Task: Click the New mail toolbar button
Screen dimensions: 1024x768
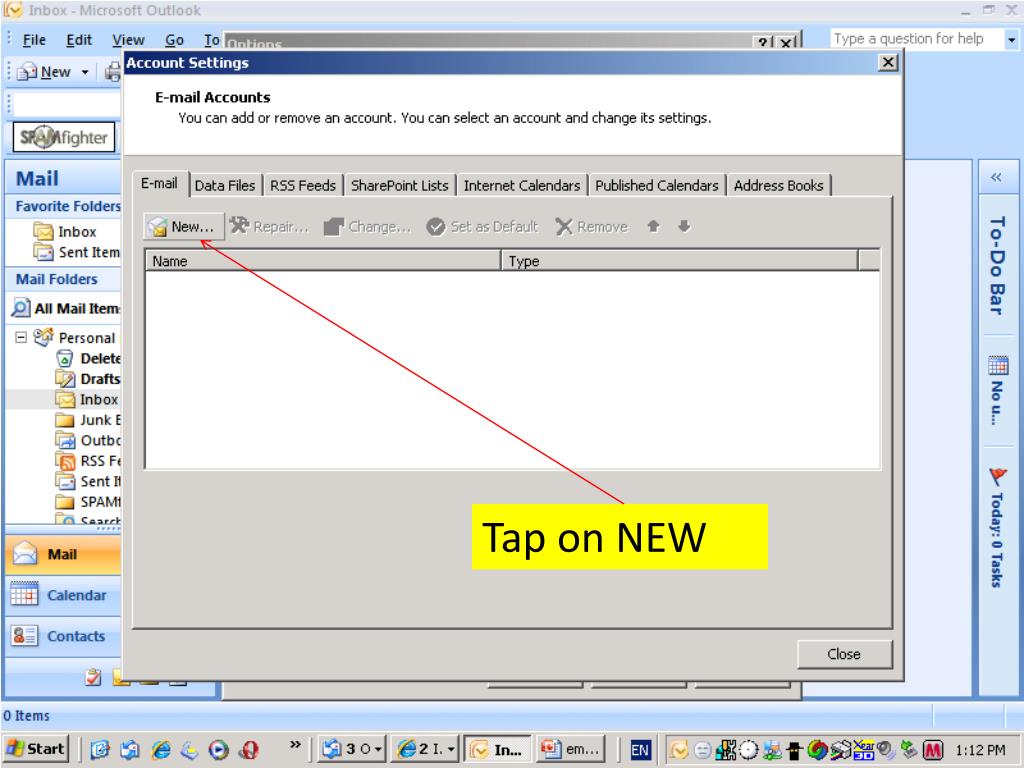Action: 44,72
